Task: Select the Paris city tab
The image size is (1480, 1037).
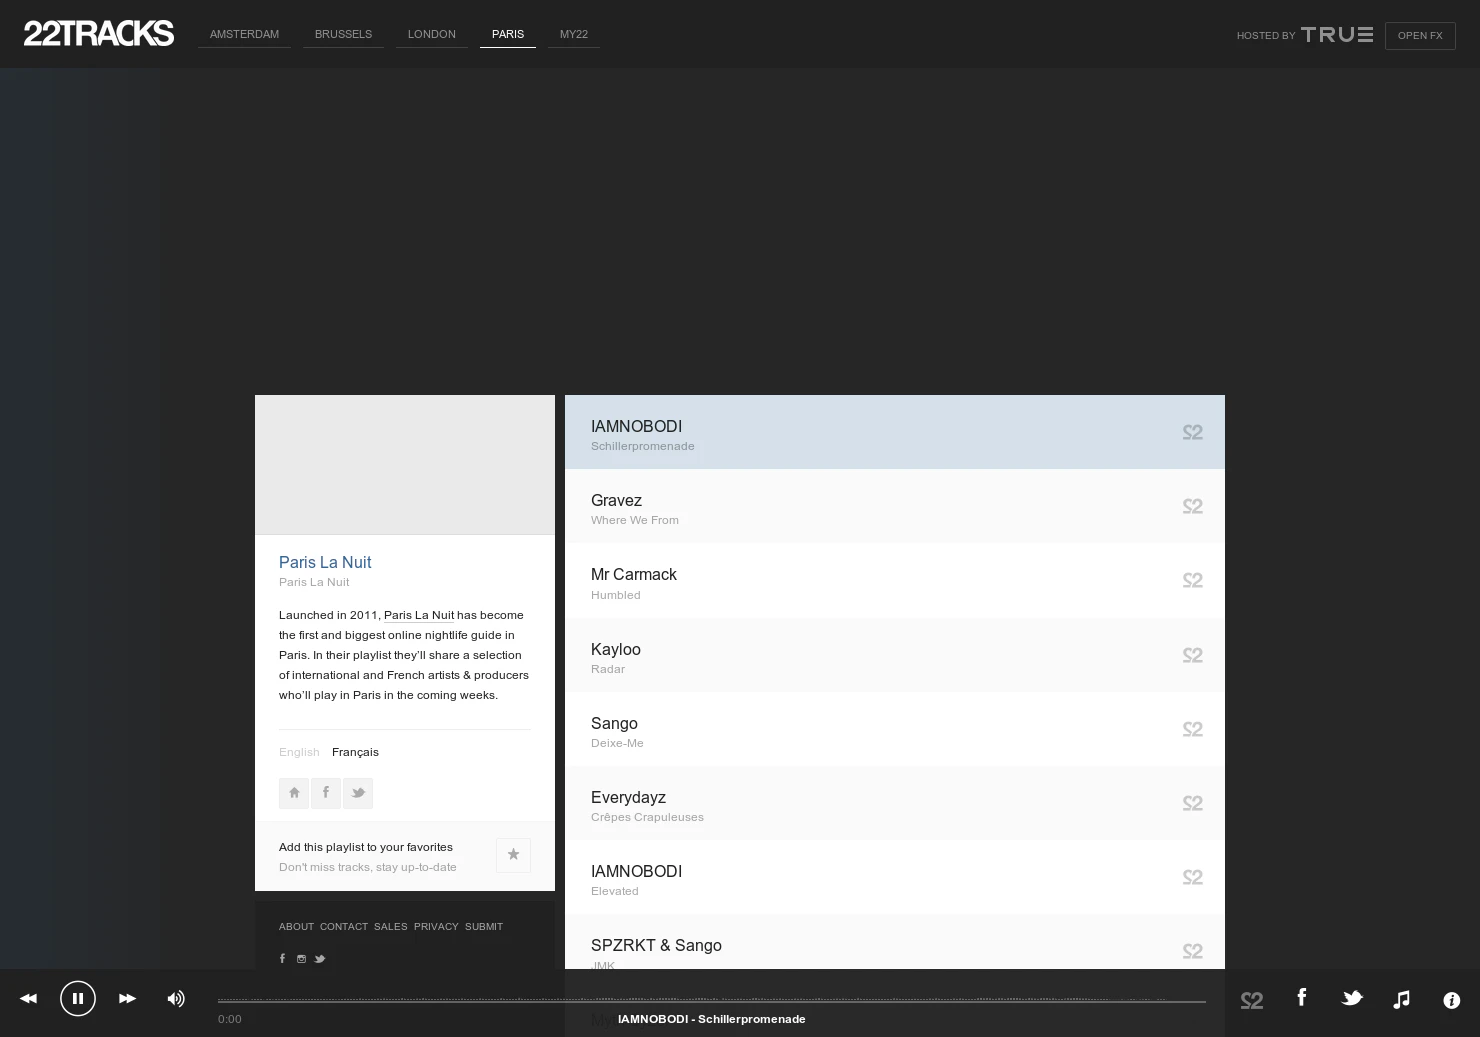Action: pyautogui.click(x=508, y=34)
